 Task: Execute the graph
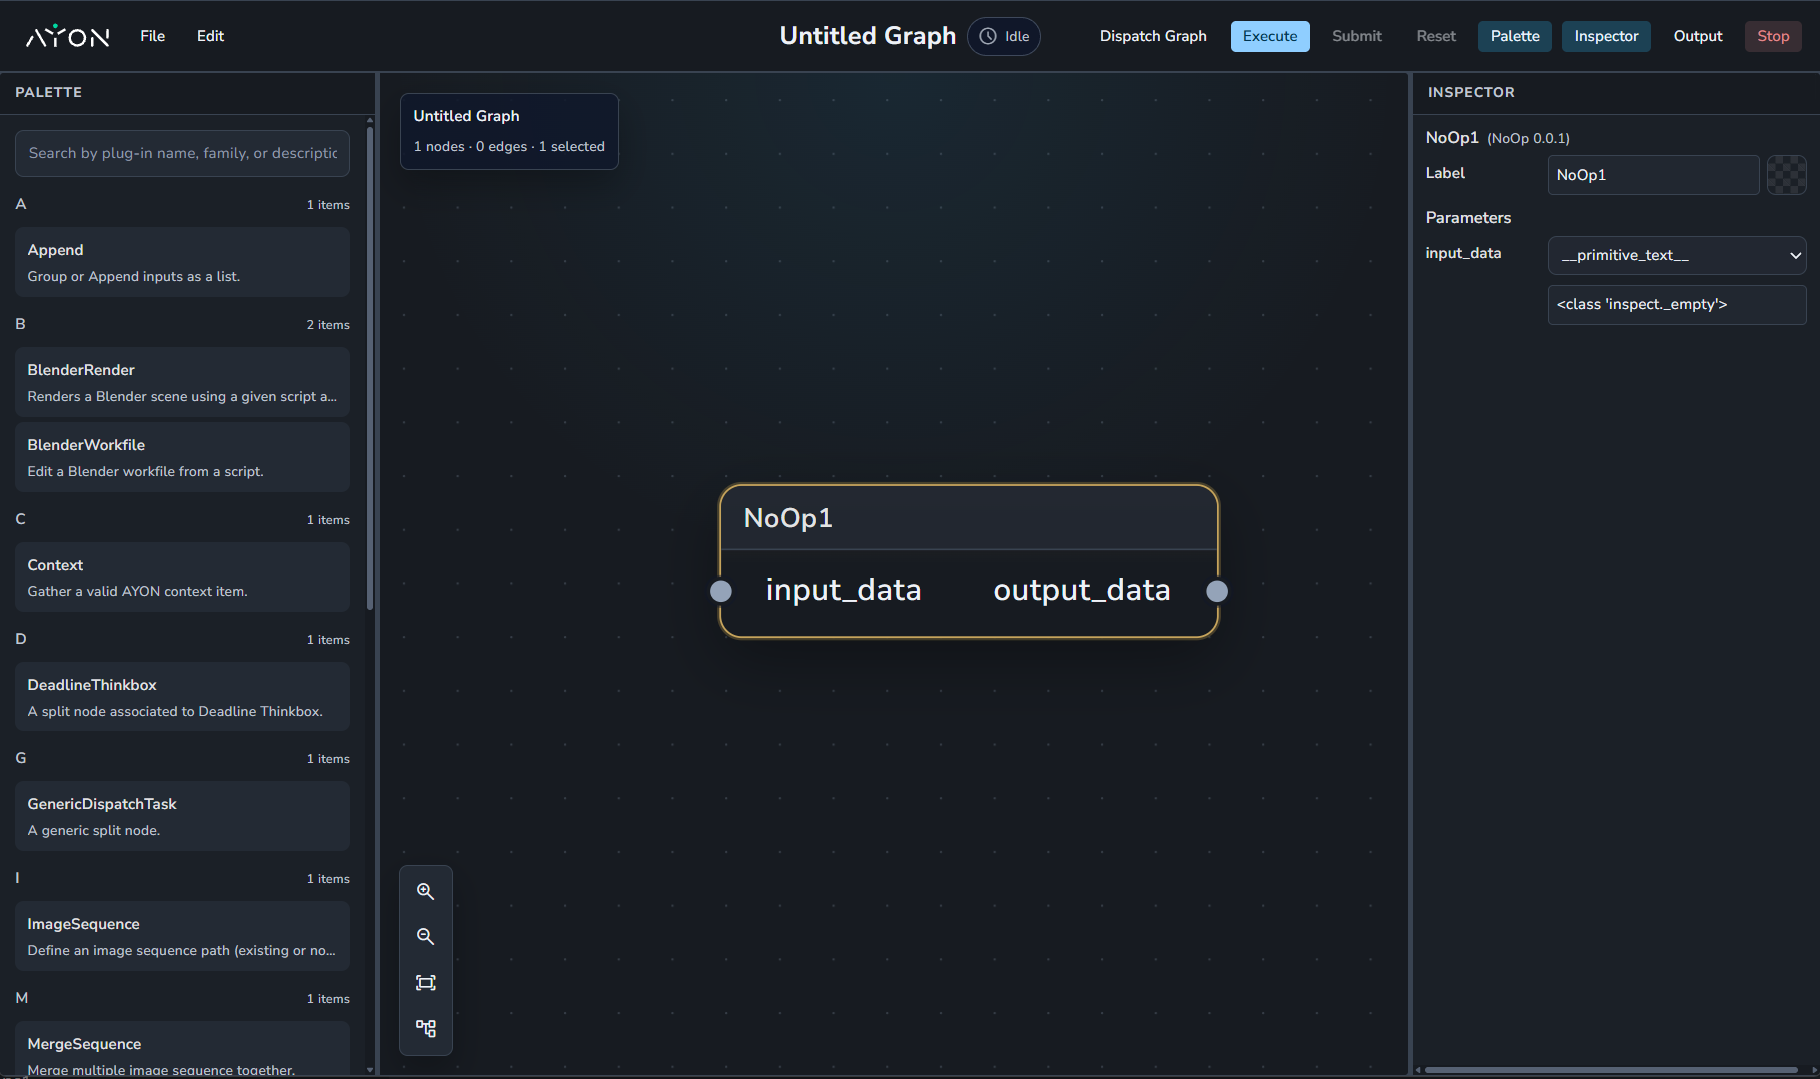tap(1270, 36)
